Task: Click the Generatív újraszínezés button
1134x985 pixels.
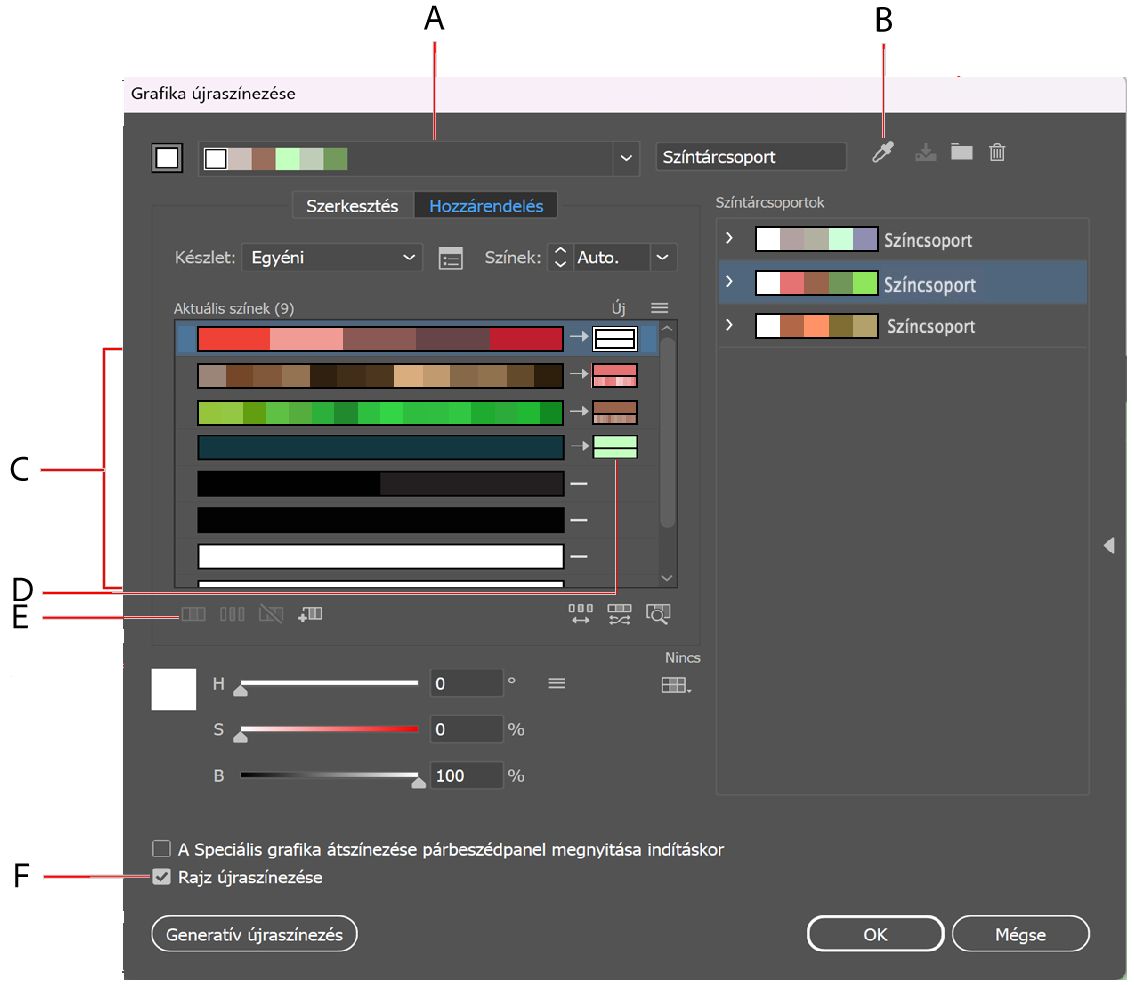Action: click(255, 934)
